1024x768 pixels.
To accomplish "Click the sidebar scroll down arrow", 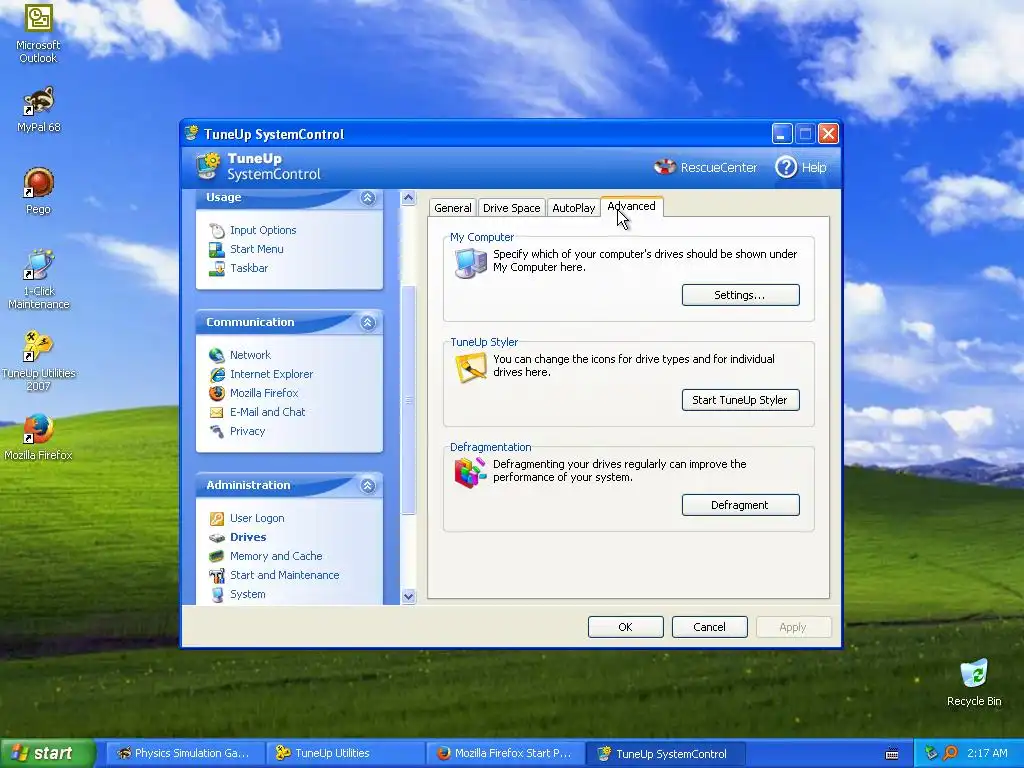I will [x=408, y=596].
